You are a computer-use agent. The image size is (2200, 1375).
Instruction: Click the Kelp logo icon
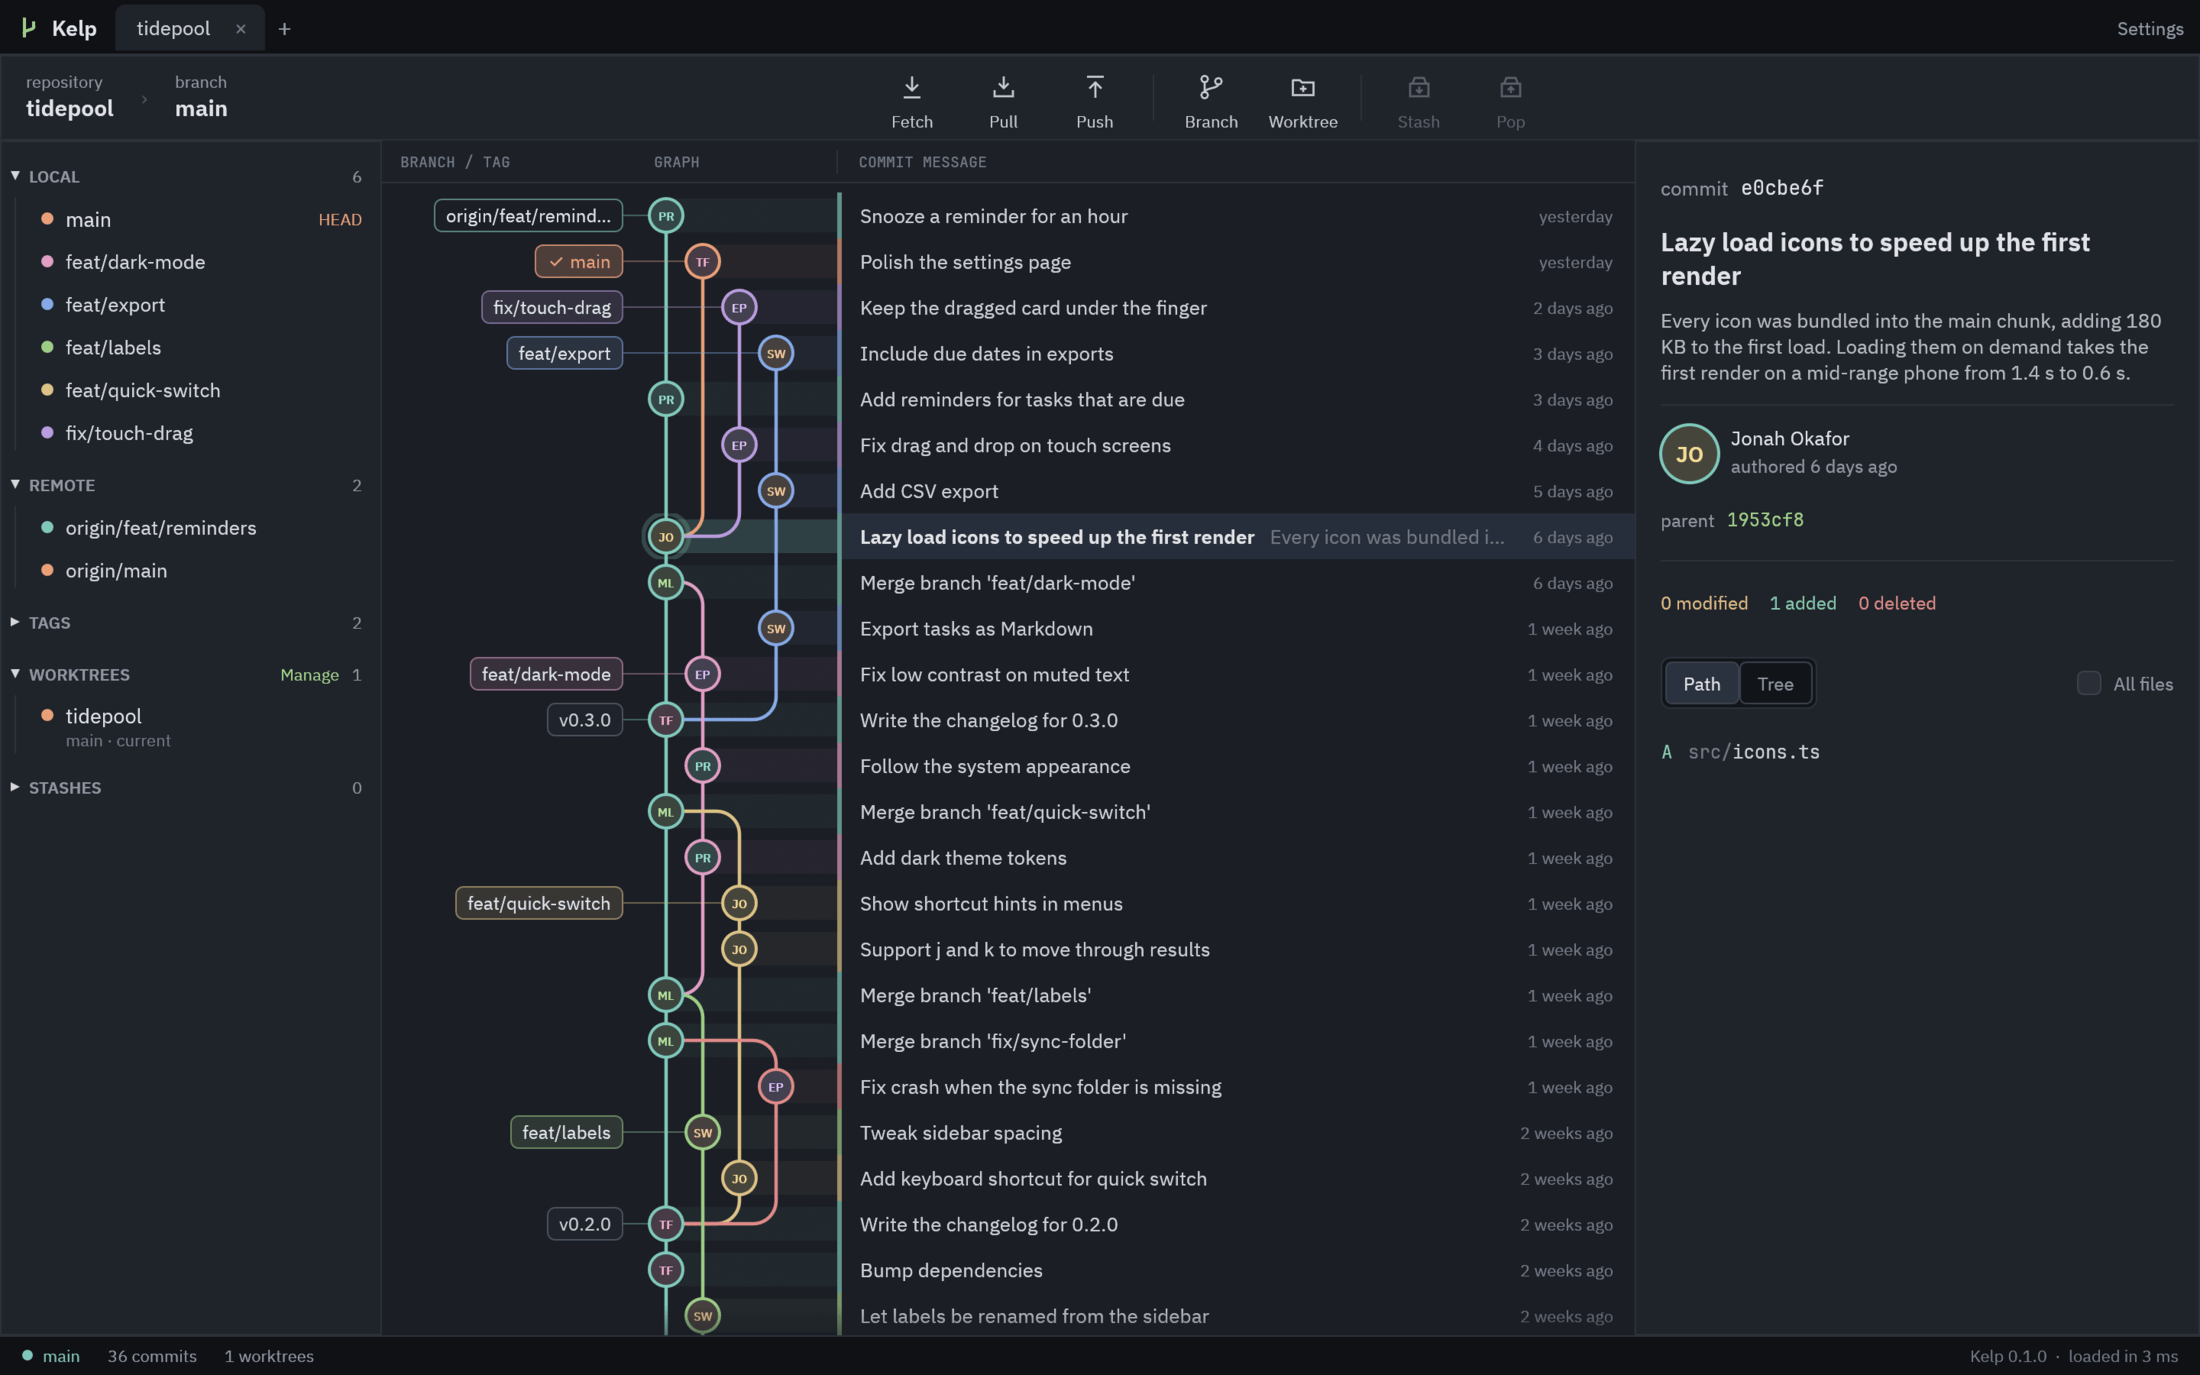pyautogui.click(x=29, y=28)
